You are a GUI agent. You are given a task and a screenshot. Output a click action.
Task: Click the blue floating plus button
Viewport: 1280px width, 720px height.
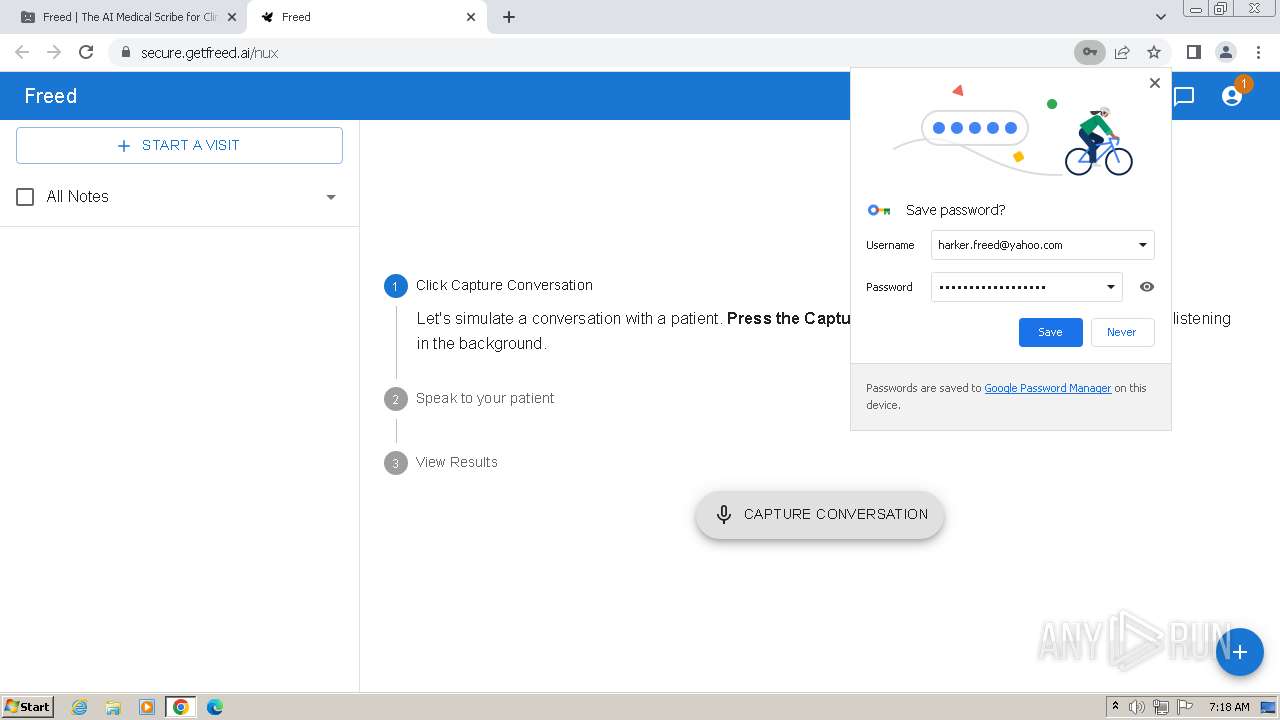[1240, 652]
